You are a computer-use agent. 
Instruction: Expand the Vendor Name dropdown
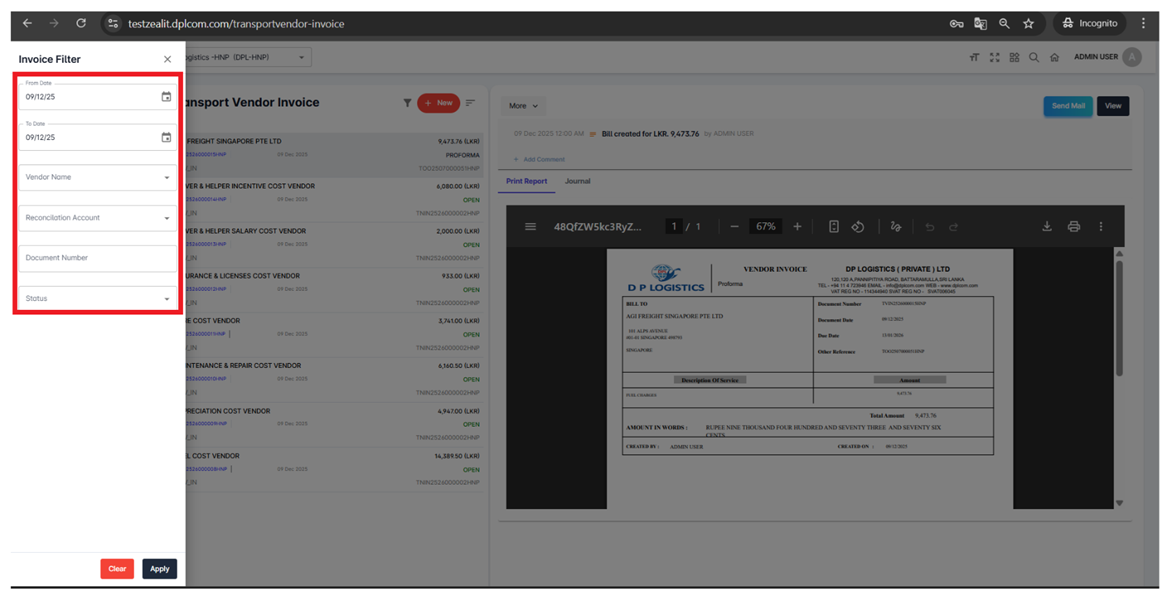166,178
